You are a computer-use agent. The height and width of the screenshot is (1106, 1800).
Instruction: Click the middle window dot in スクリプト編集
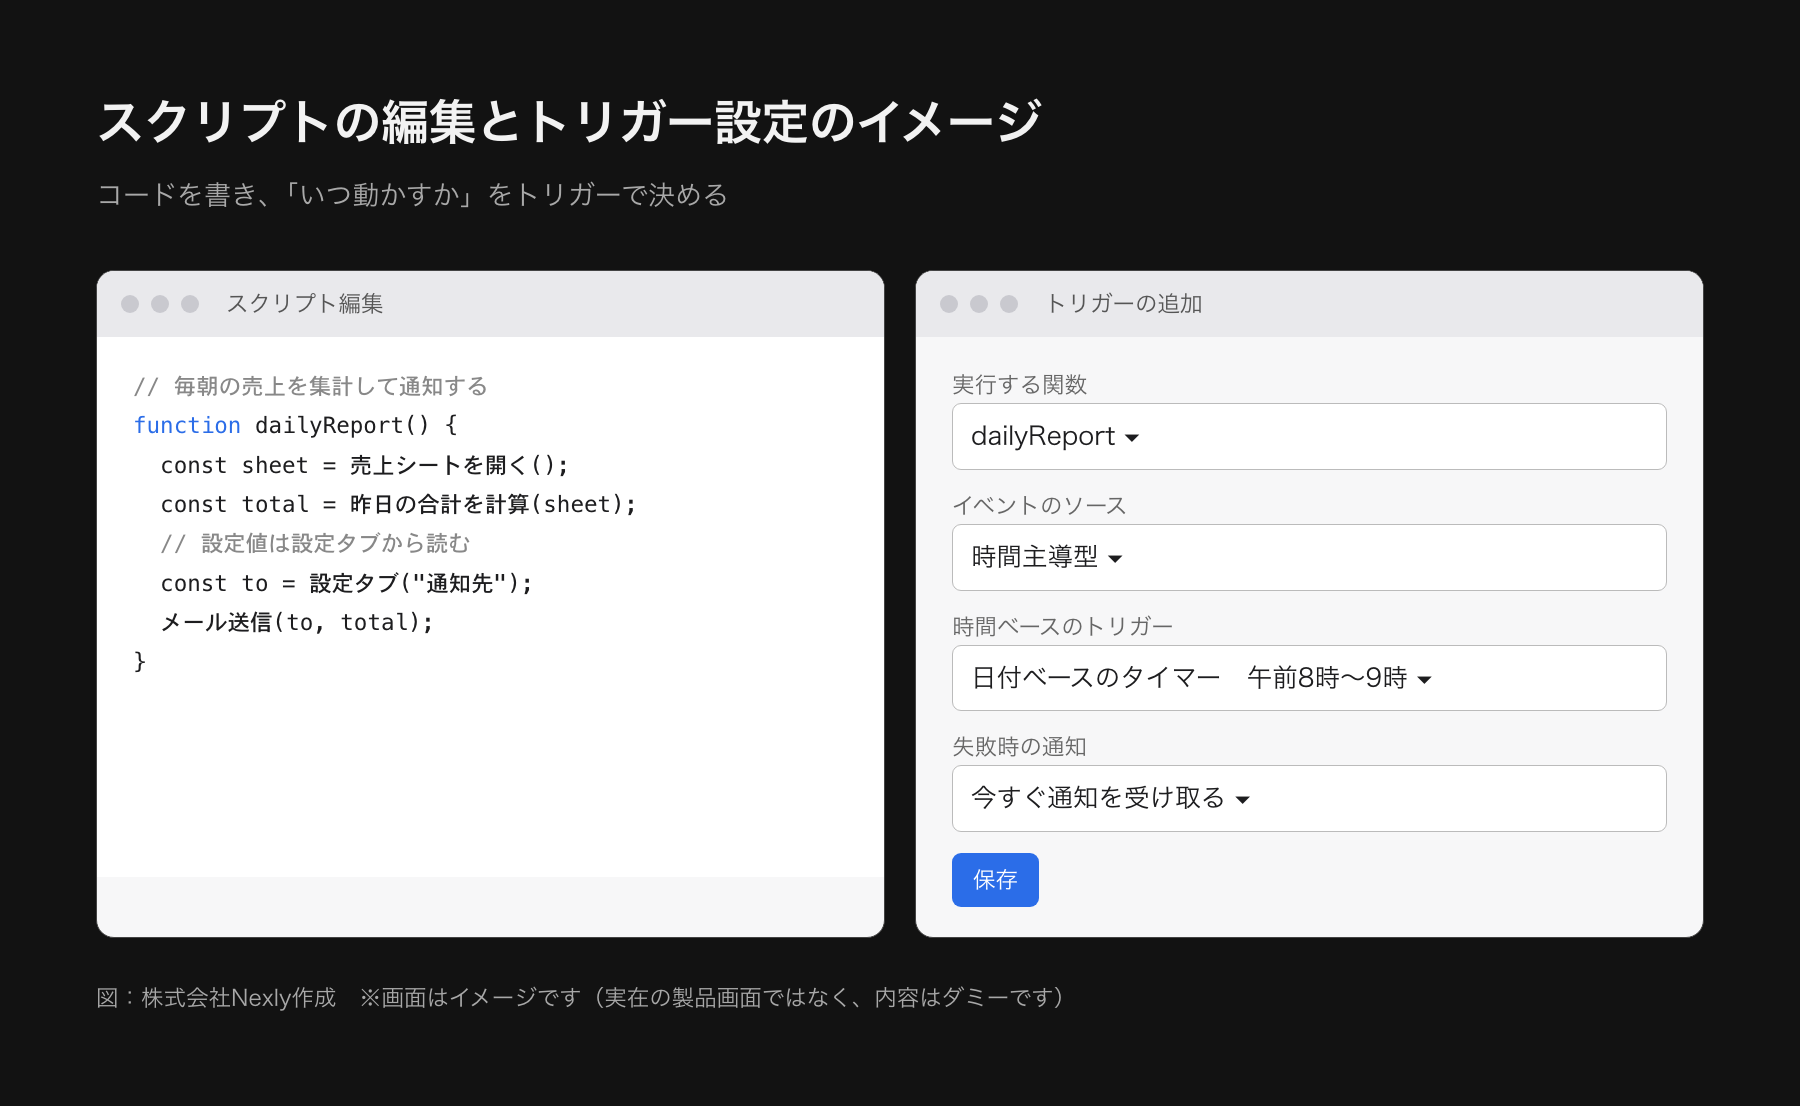(x=160, y=303)
